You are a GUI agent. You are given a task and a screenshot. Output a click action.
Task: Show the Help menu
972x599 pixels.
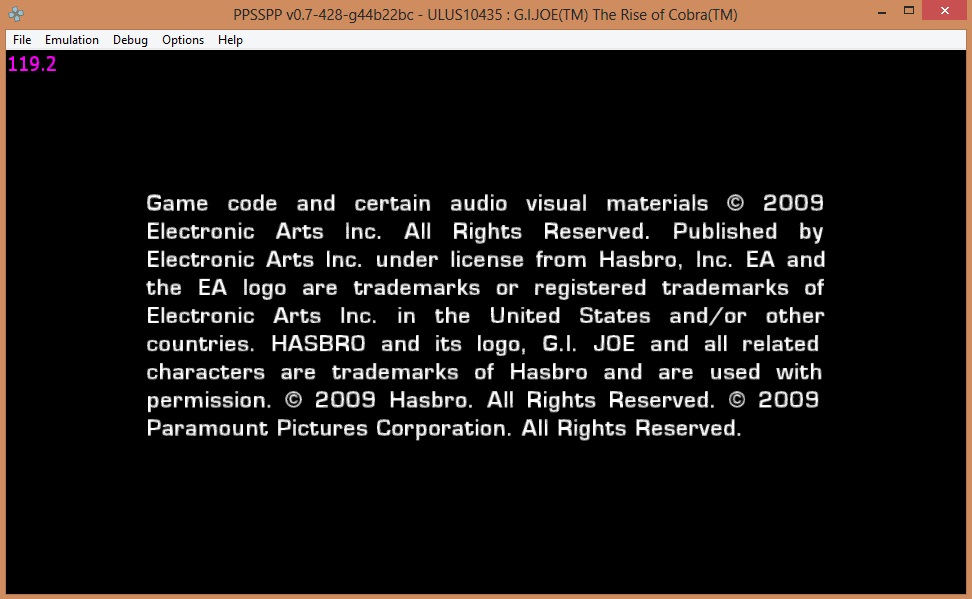(x=230, y=40)
